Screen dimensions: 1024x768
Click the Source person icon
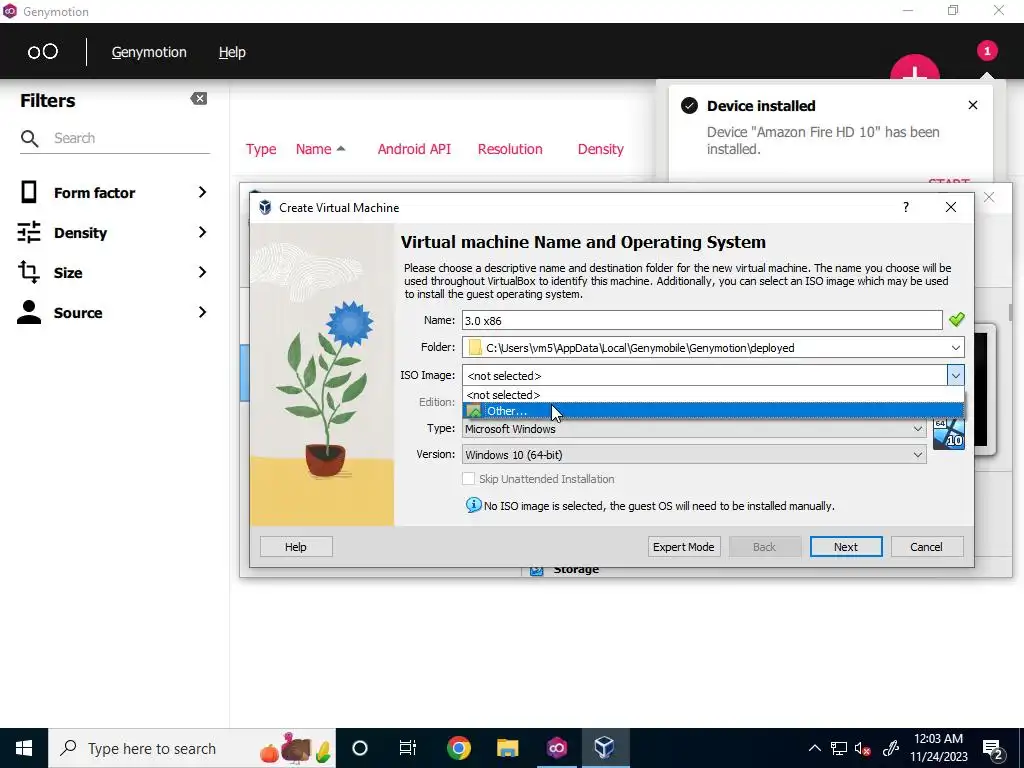tap(29, 312)
